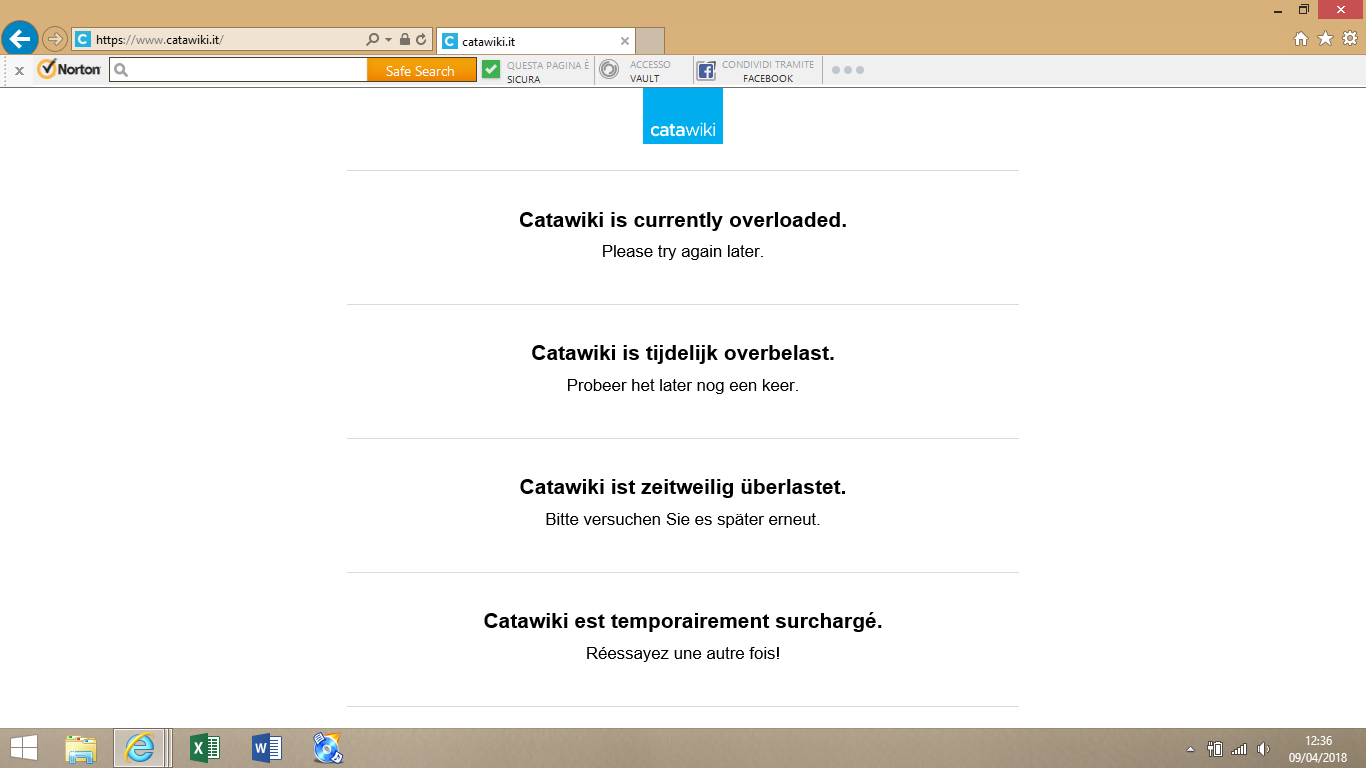Click 'Probeer het later nog een keer.' text
The height and width of the screenshot is (768, 1366).
pos(683,385)
